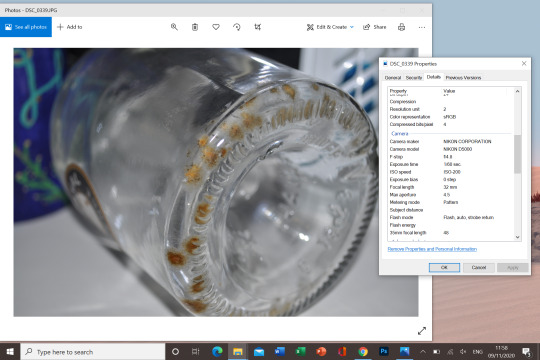Show hidden system tray icons chevron
Screen dimensions: 540x360
click(x=423, y=351)
